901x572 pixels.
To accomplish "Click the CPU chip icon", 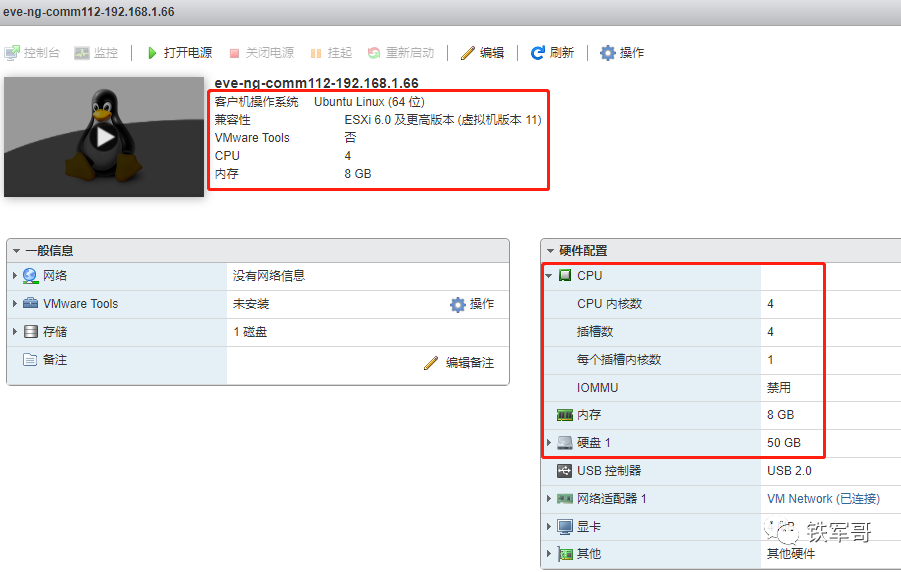I will pos(565,275).
